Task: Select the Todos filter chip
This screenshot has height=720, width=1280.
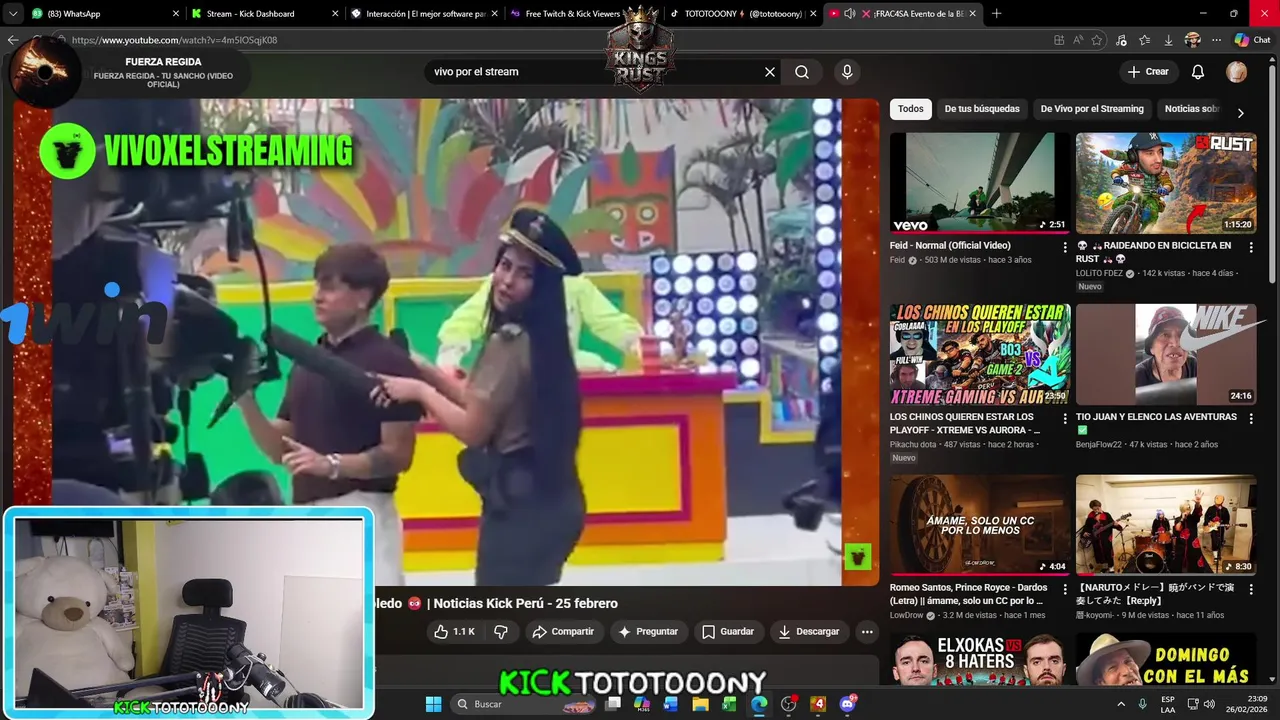Action: 910,109
